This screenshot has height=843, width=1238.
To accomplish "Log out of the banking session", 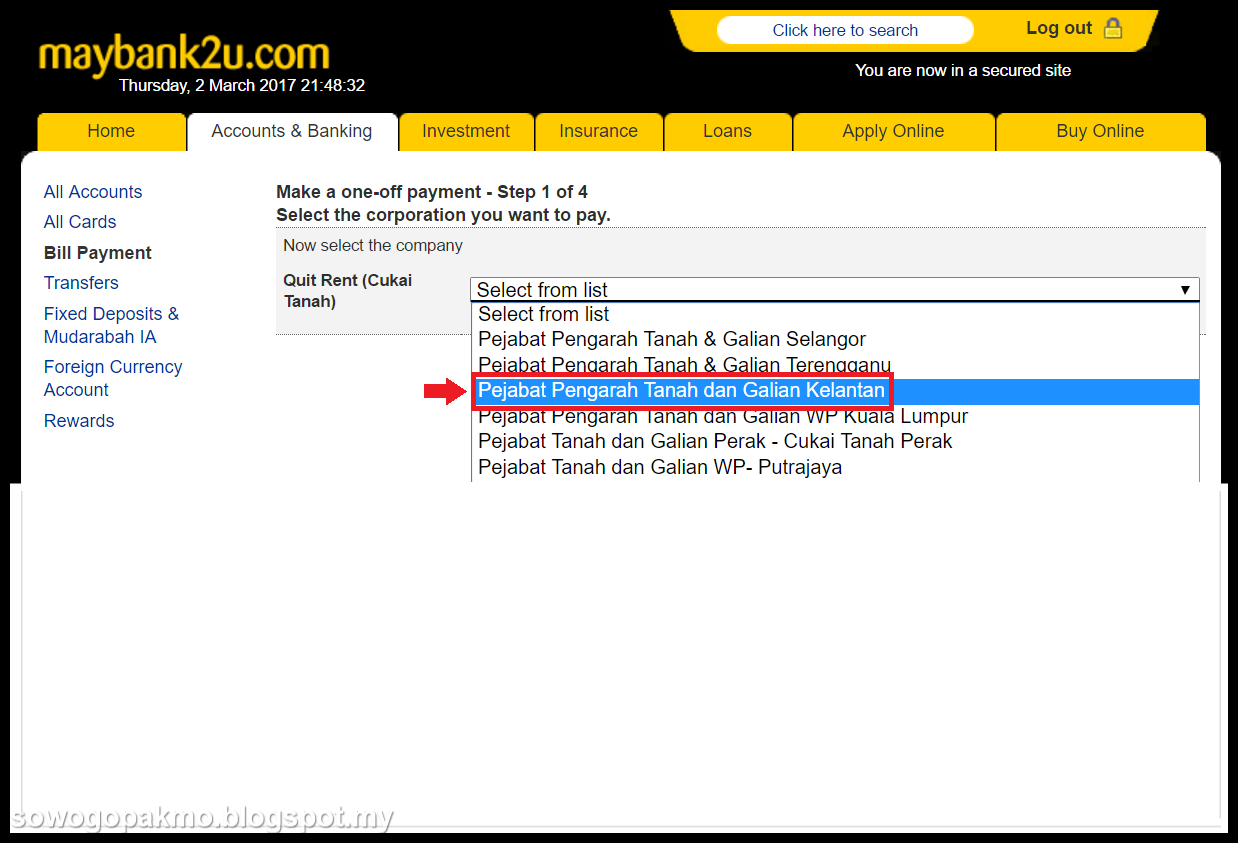I will pos(1059,28).
